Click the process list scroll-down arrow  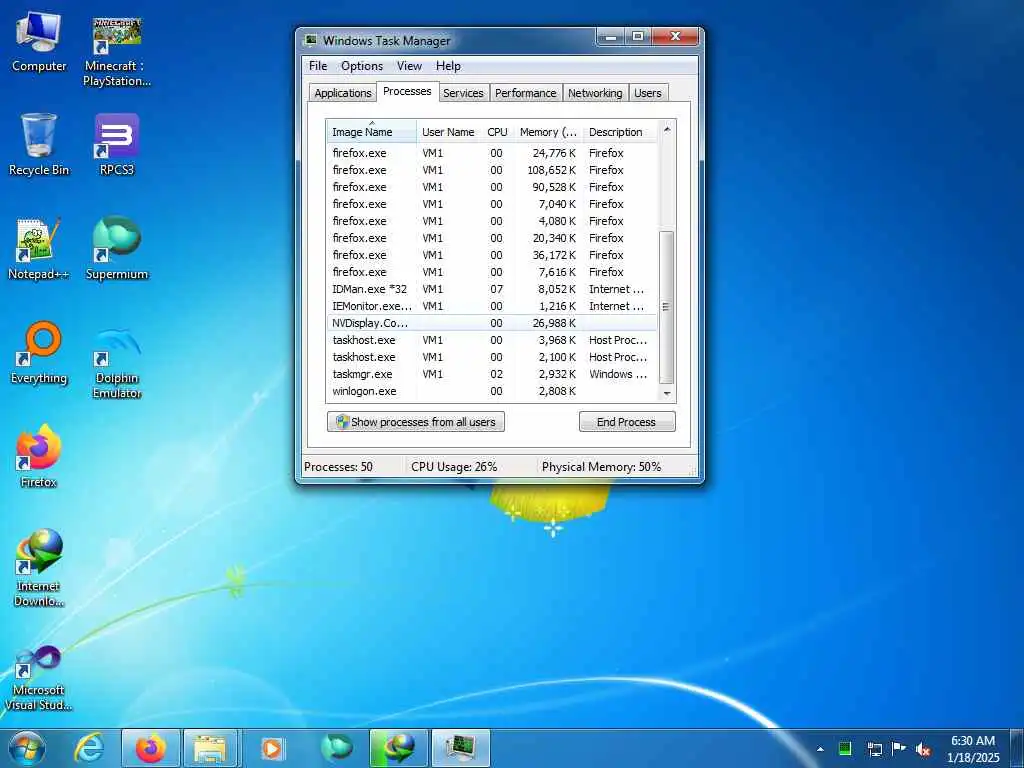coord(667,393)
